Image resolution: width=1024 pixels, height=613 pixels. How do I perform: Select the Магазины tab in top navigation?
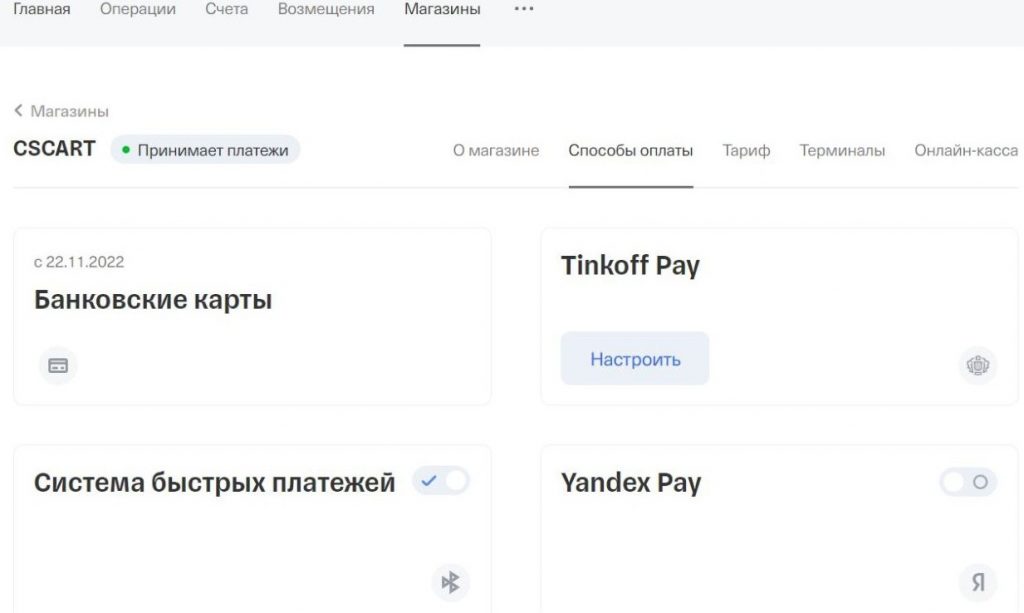click(x=442, y=10)
